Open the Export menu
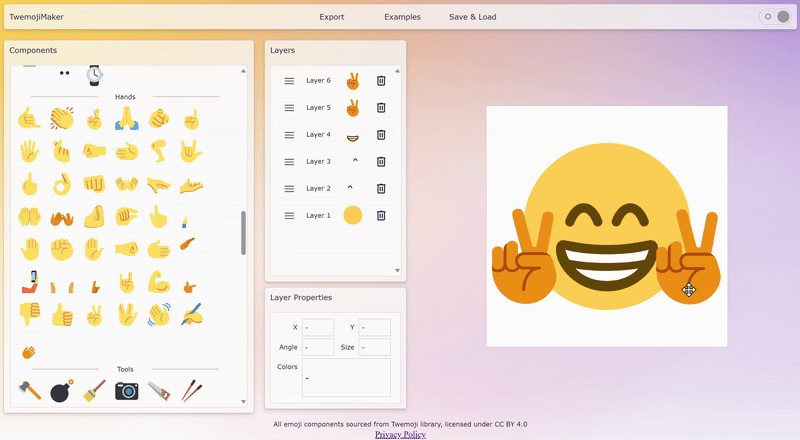800x440 pixels. [x=332, y=17]
